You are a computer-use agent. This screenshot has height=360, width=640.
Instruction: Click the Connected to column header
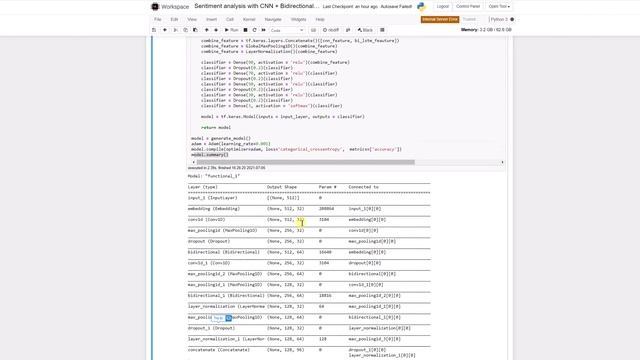pyautogui.click(x=364, y=187)
